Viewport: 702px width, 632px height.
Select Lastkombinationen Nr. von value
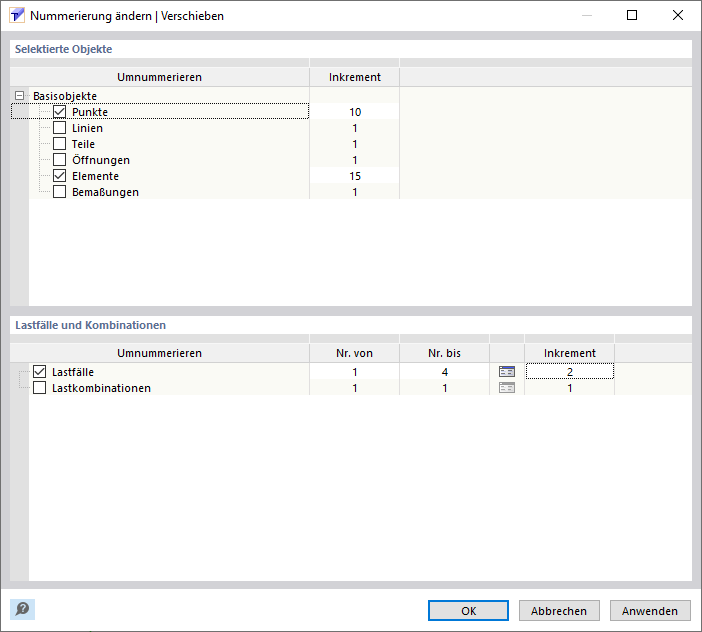click(355, 388)
